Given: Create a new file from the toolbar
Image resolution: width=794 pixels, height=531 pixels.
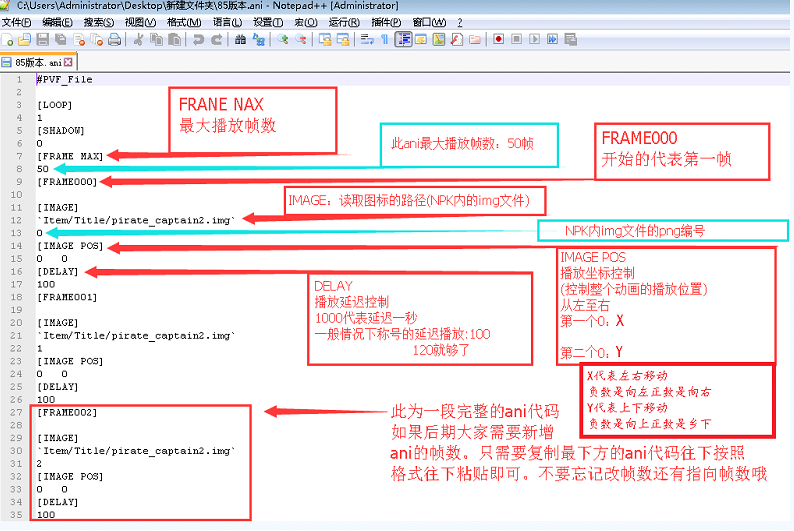Looking at the screenshot, I should [9, 39].
